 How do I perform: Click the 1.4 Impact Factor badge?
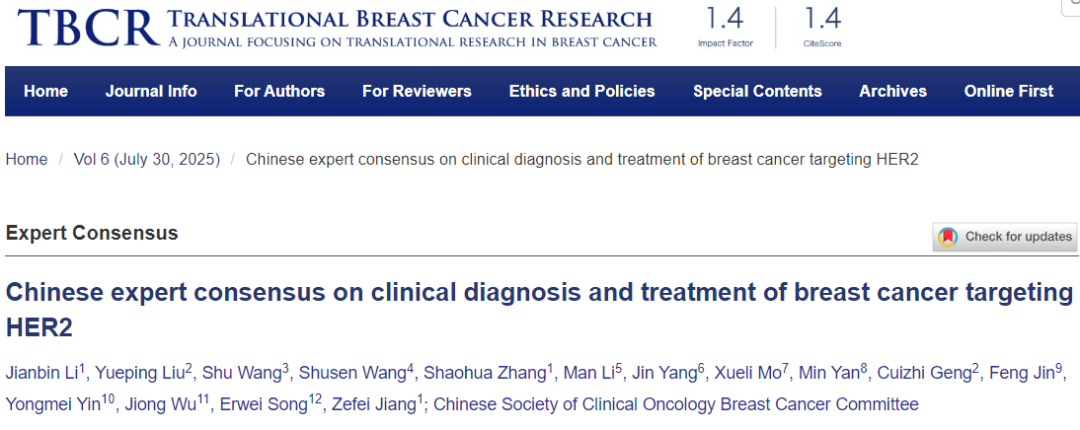[x=726, y=27]
